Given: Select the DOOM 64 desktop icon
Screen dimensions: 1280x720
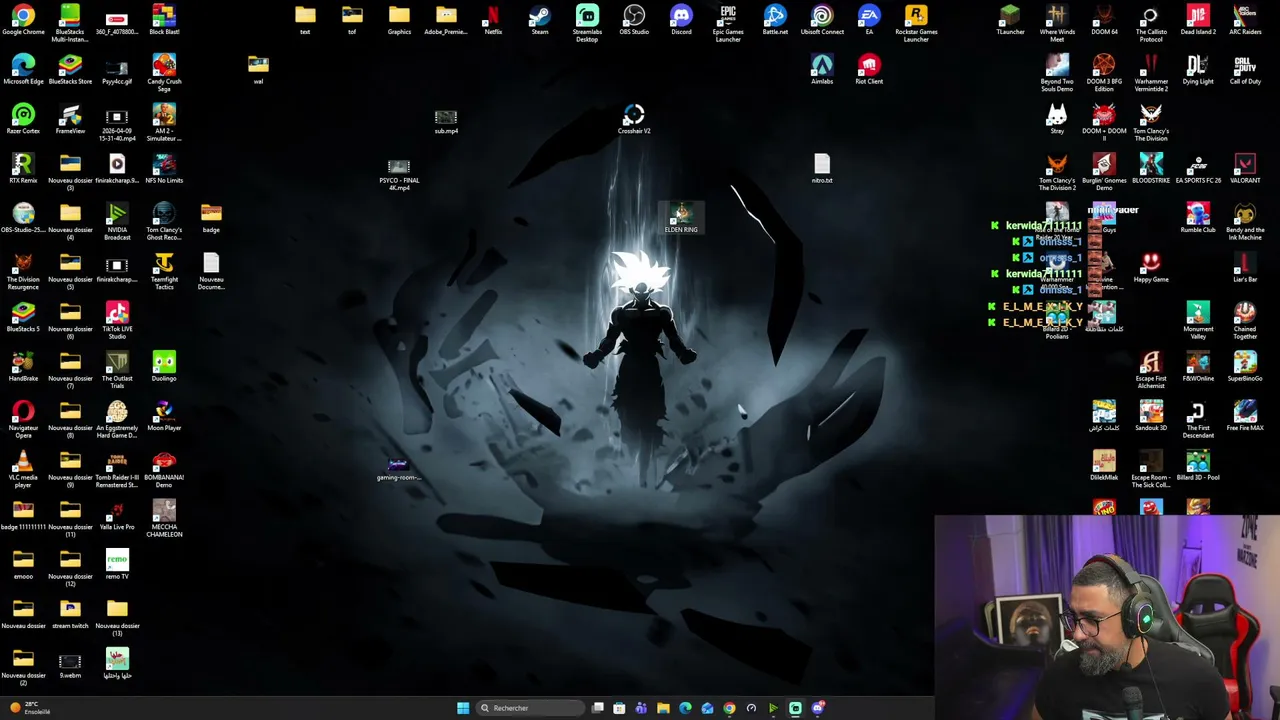Looking at the screenshot, I should 1104,20.
